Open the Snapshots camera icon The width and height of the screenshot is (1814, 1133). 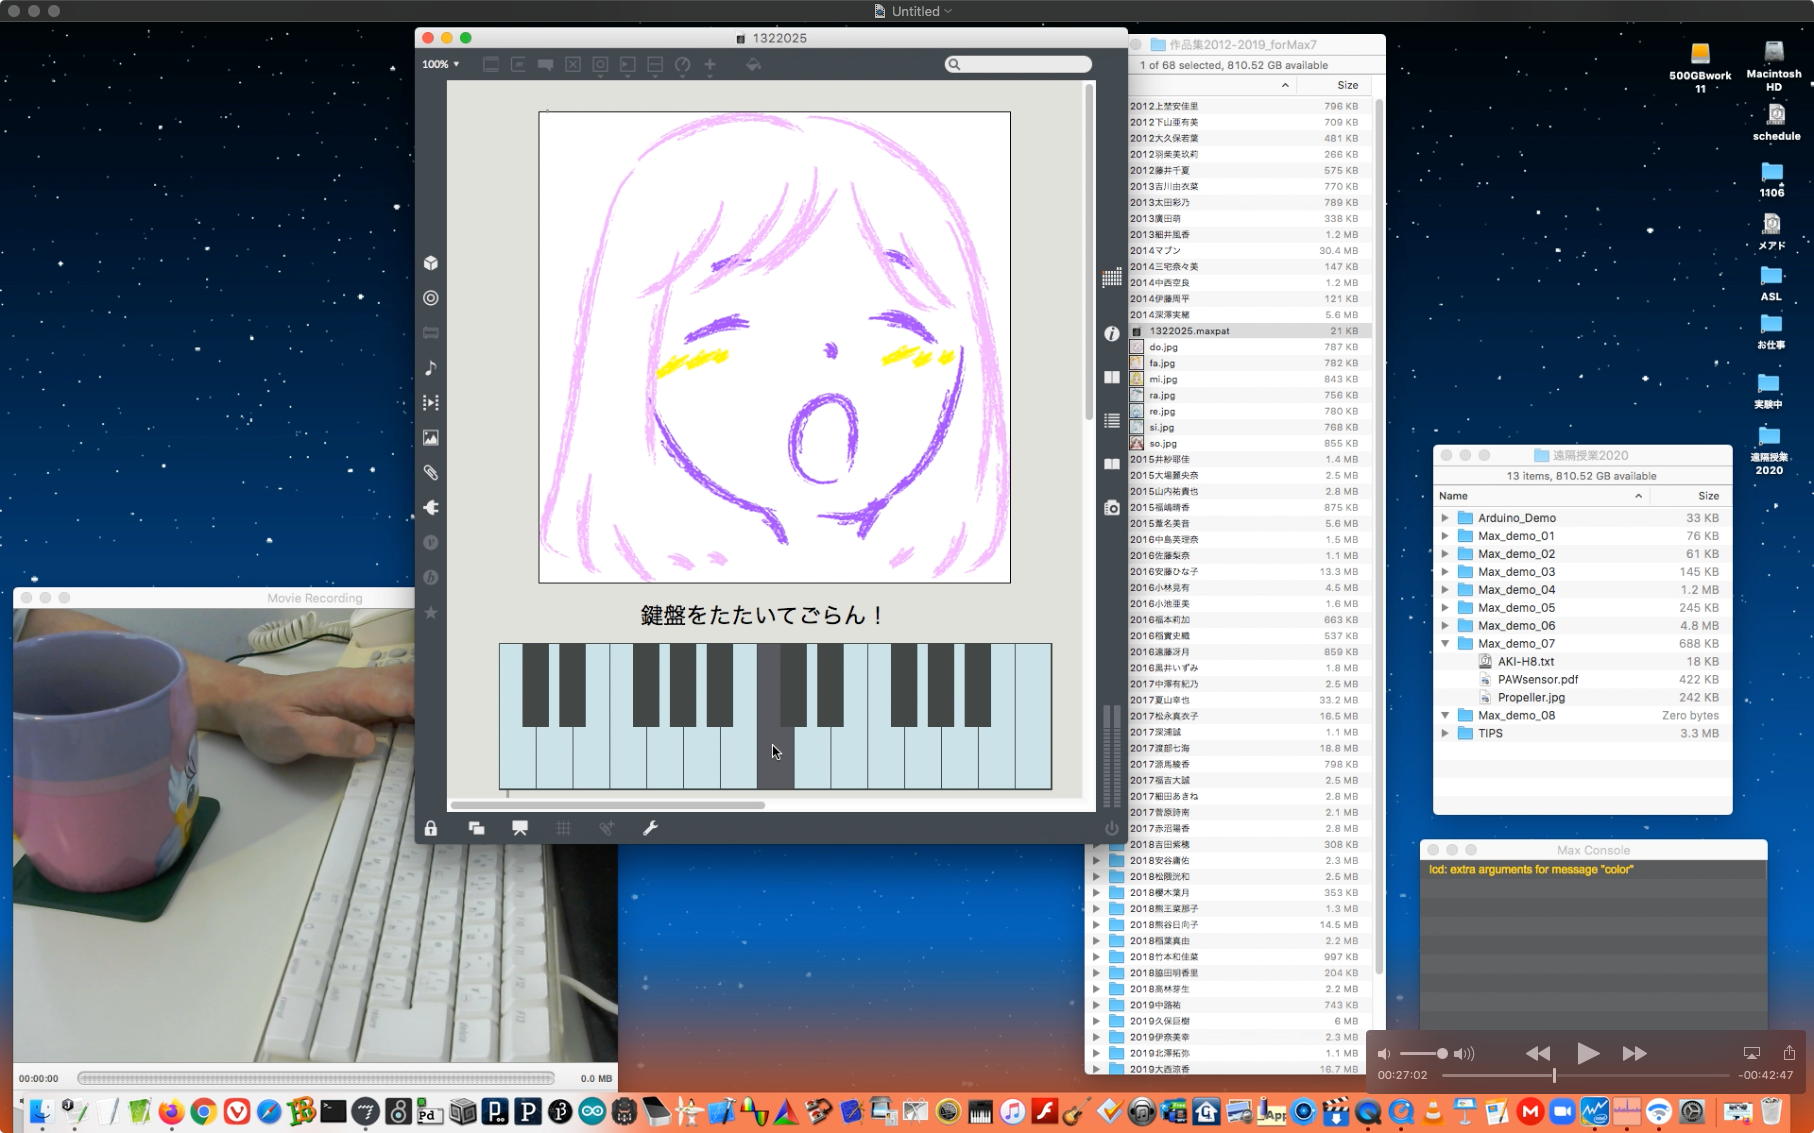pyautogui.click(x=1111, y=508)
